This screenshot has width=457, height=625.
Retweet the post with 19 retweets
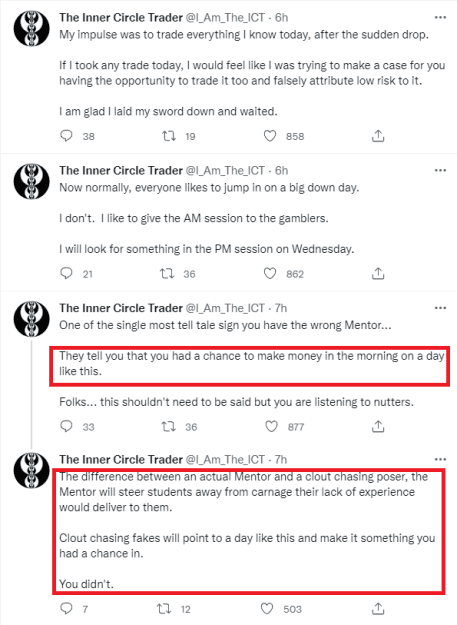pos(169,136)
